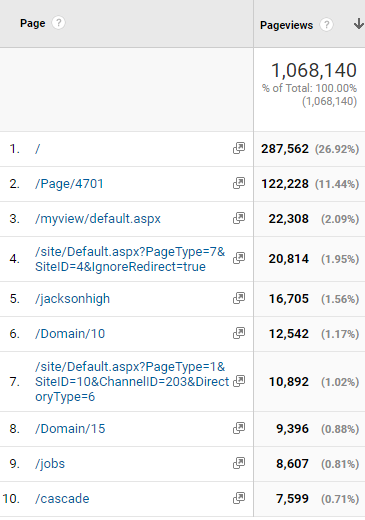Open SiteID=10 ChannelID=203 directory link
The image size is (365, 520).
[x=132, y=382]
